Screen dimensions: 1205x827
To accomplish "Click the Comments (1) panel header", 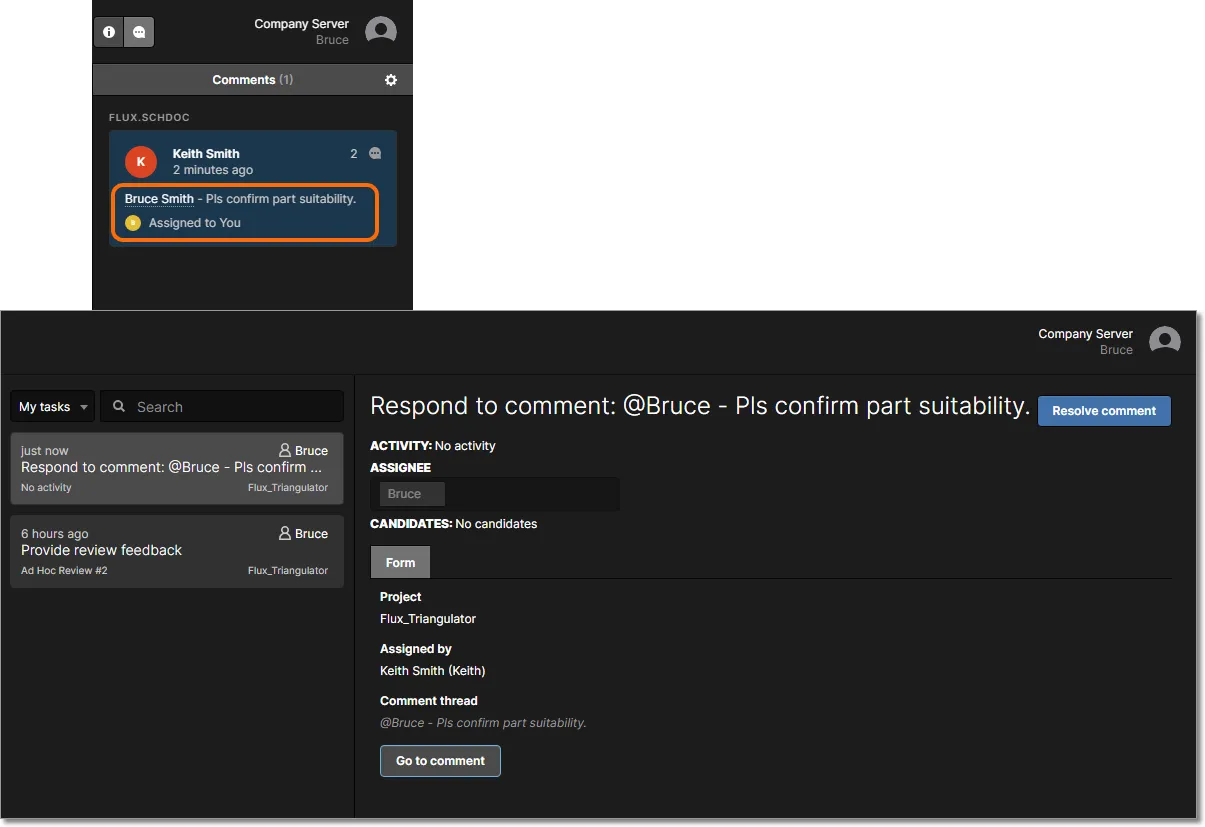I will click(252, 80).
